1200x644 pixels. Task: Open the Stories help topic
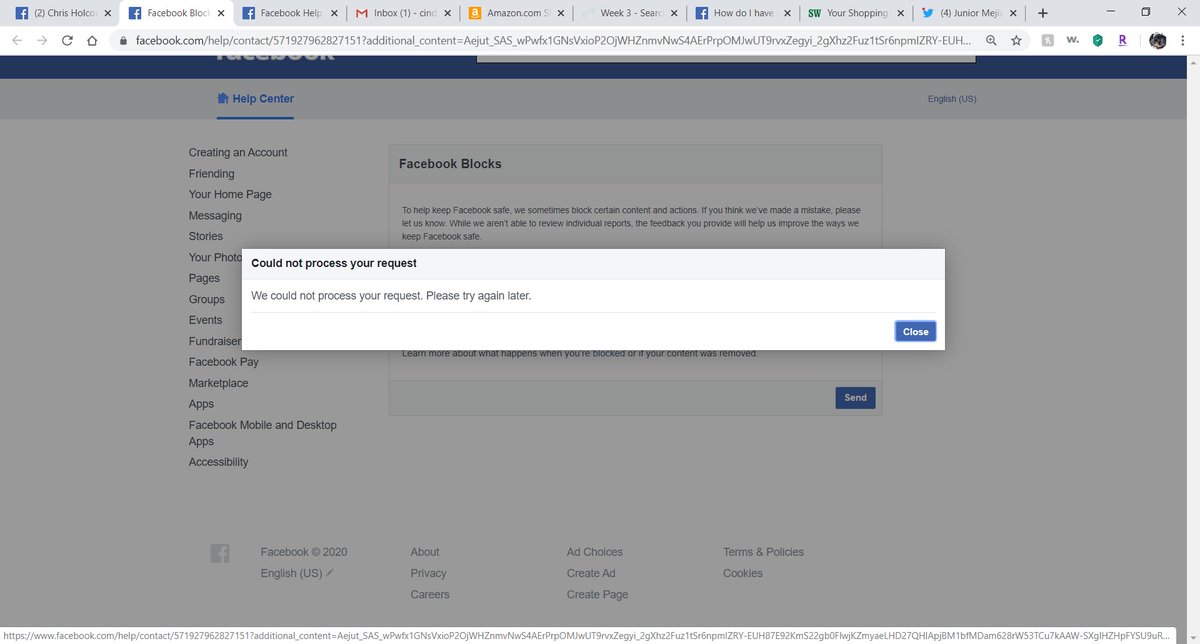[206, 237]
